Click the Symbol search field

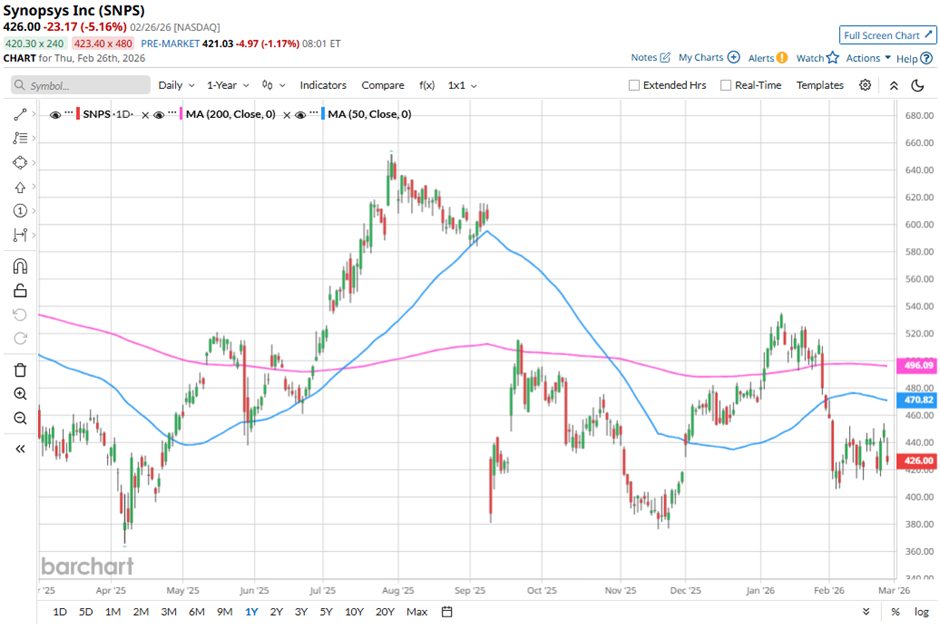(80, 86)
